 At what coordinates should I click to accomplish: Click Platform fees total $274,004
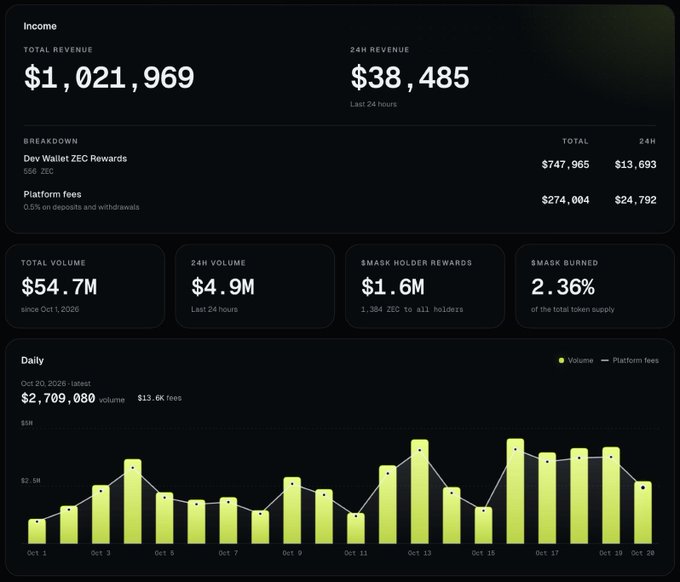(566, 200)
